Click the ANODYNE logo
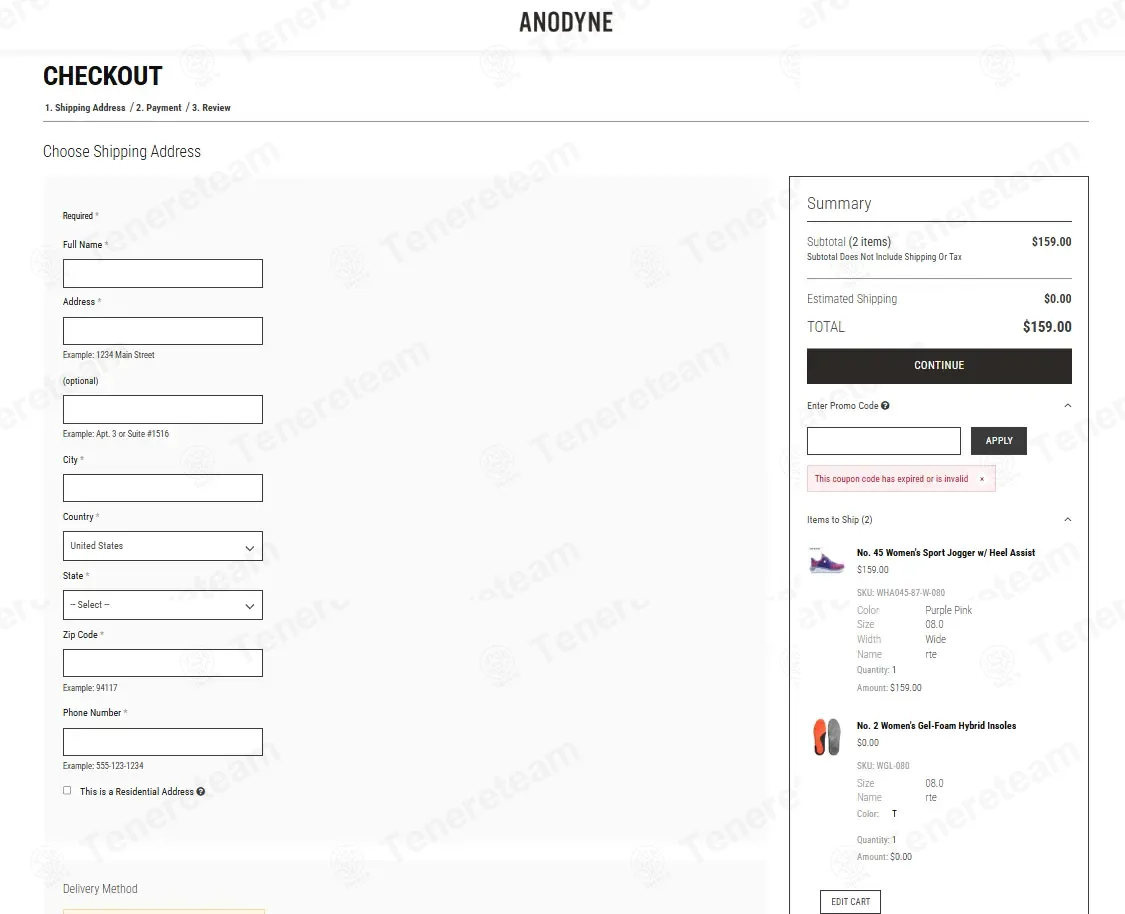The height and width of the screenshot is (914, 1125). [x=566, y=22]
